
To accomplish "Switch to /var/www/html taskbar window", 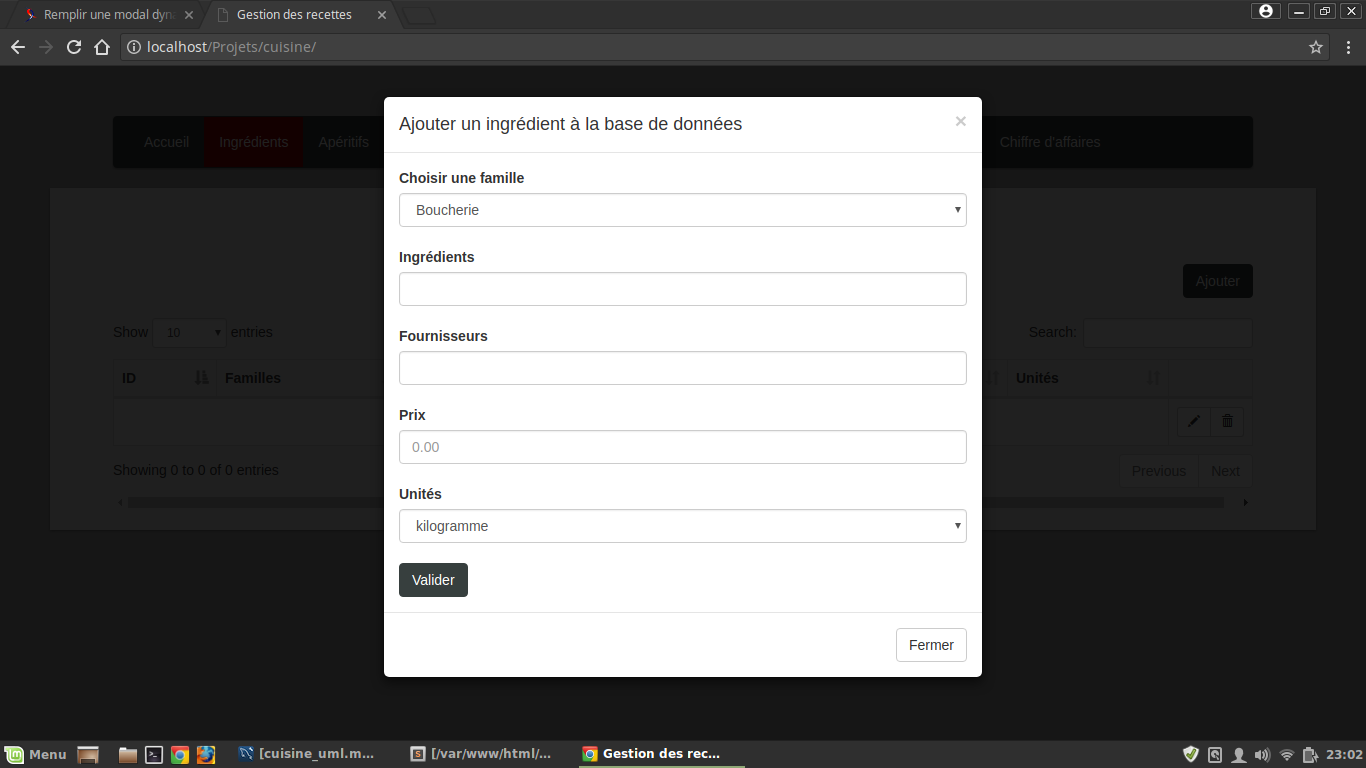I will (483, 754).
